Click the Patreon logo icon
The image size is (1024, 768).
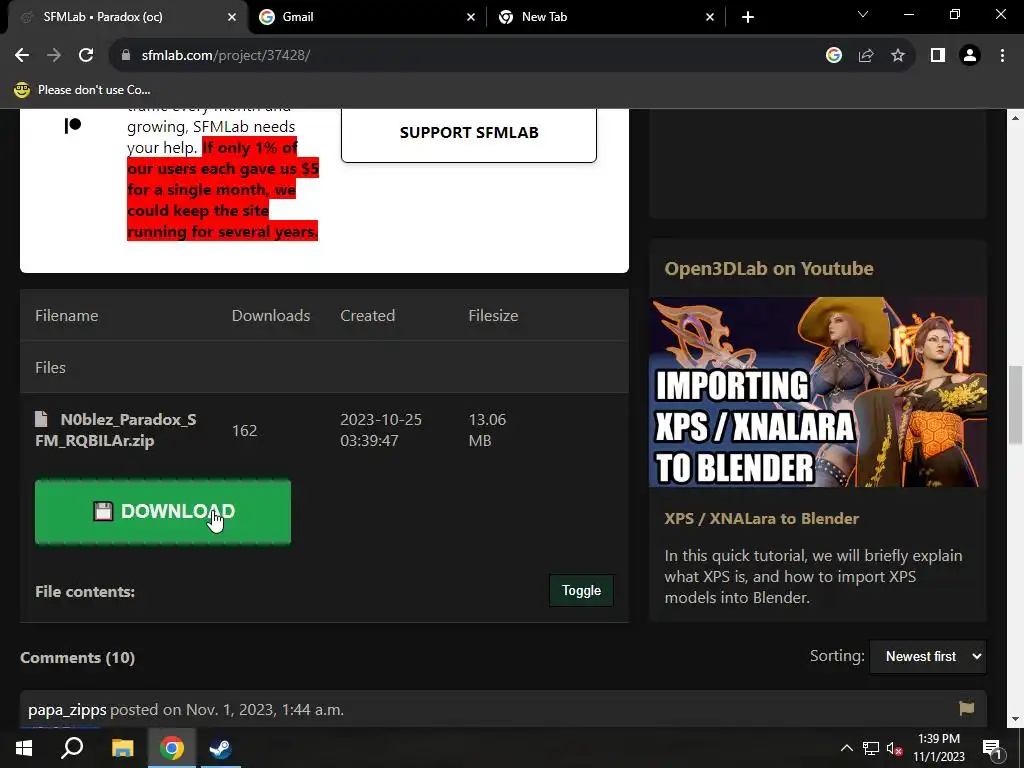coord(72,125)
